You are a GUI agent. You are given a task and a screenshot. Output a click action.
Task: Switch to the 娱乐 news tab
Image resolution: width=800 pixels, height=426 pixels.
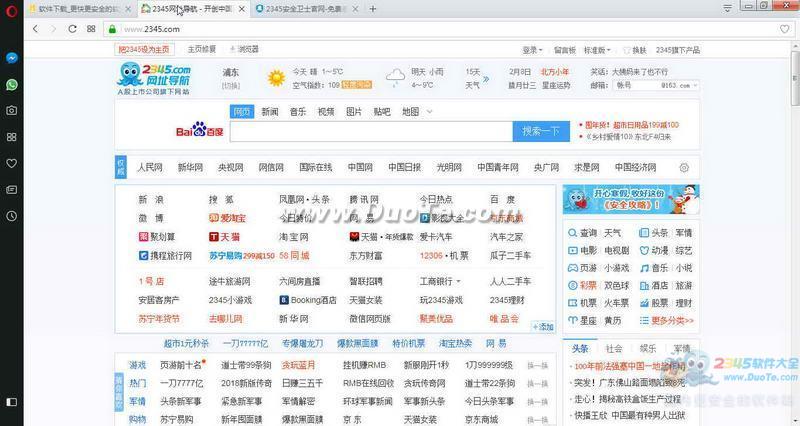click(648, 349)
